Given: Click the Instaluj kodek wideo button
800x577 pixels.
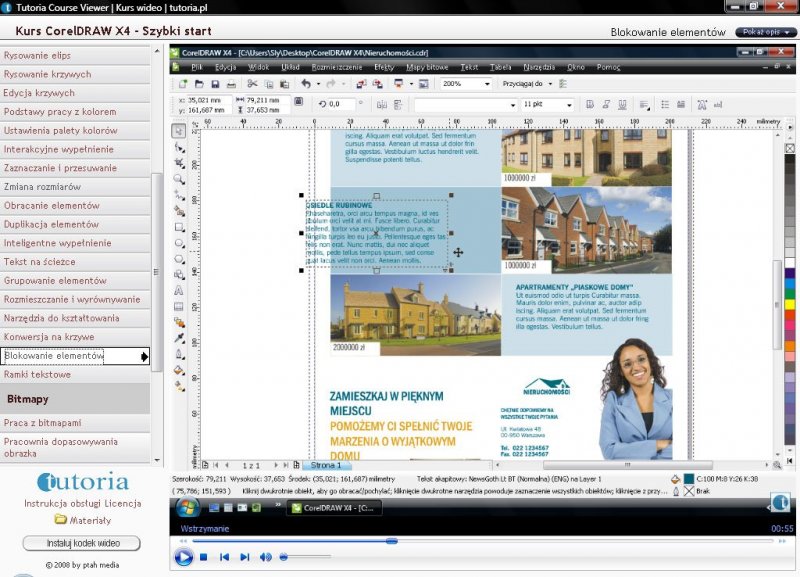Looking at the screenshot, I should coord(82,543).
